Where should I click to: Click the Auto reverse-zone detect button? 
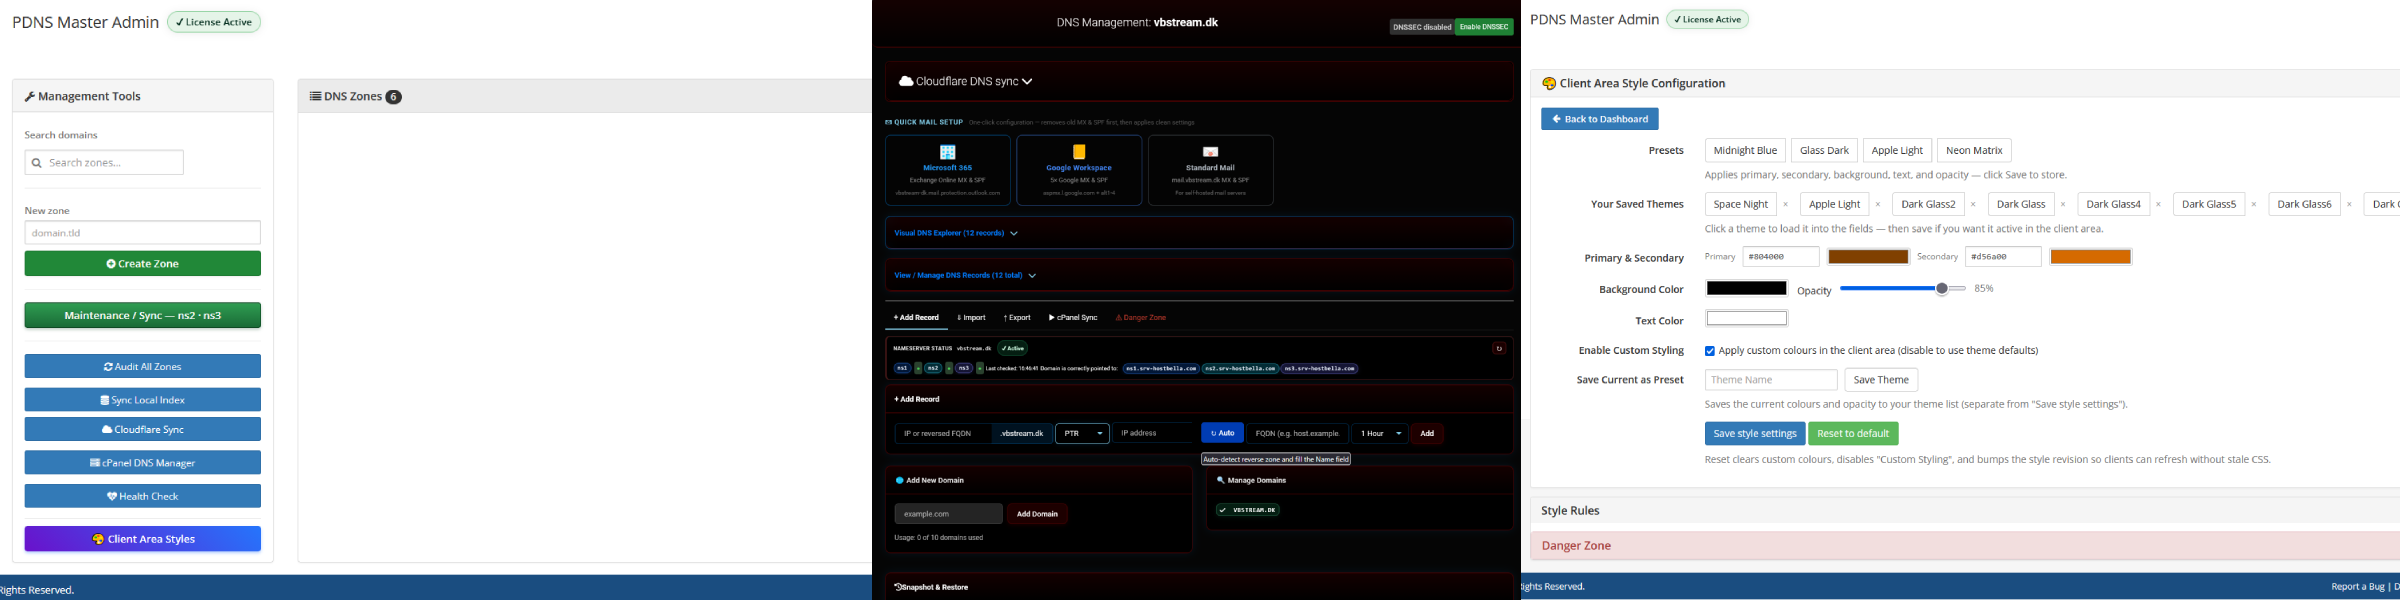(x=1222, y=433)
